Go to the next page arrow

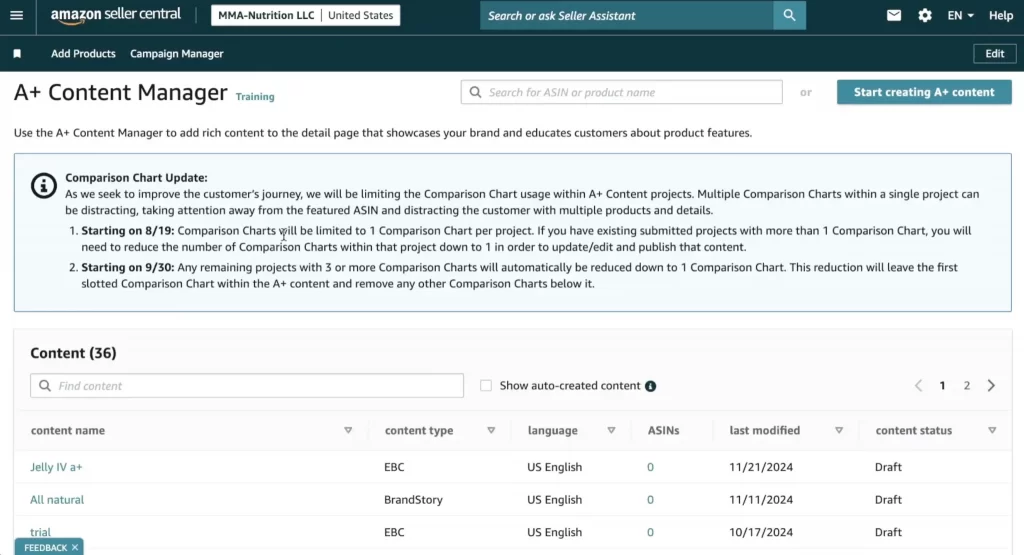pos(991,385)
